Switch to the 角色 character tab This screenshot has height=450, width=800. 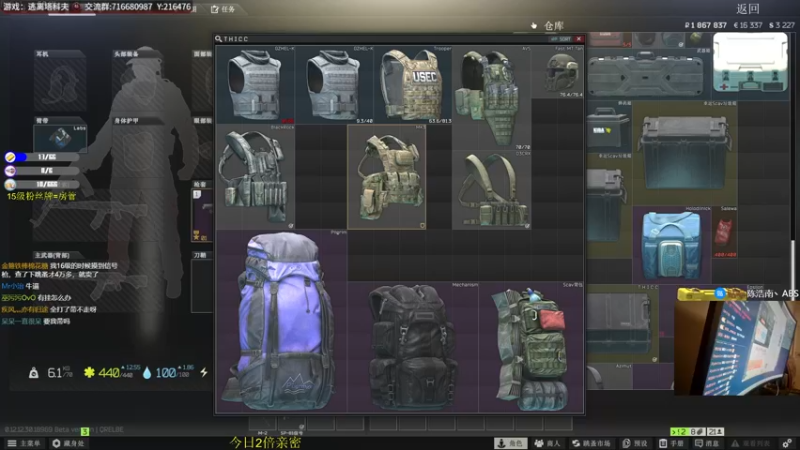click(x=510, y=443)
